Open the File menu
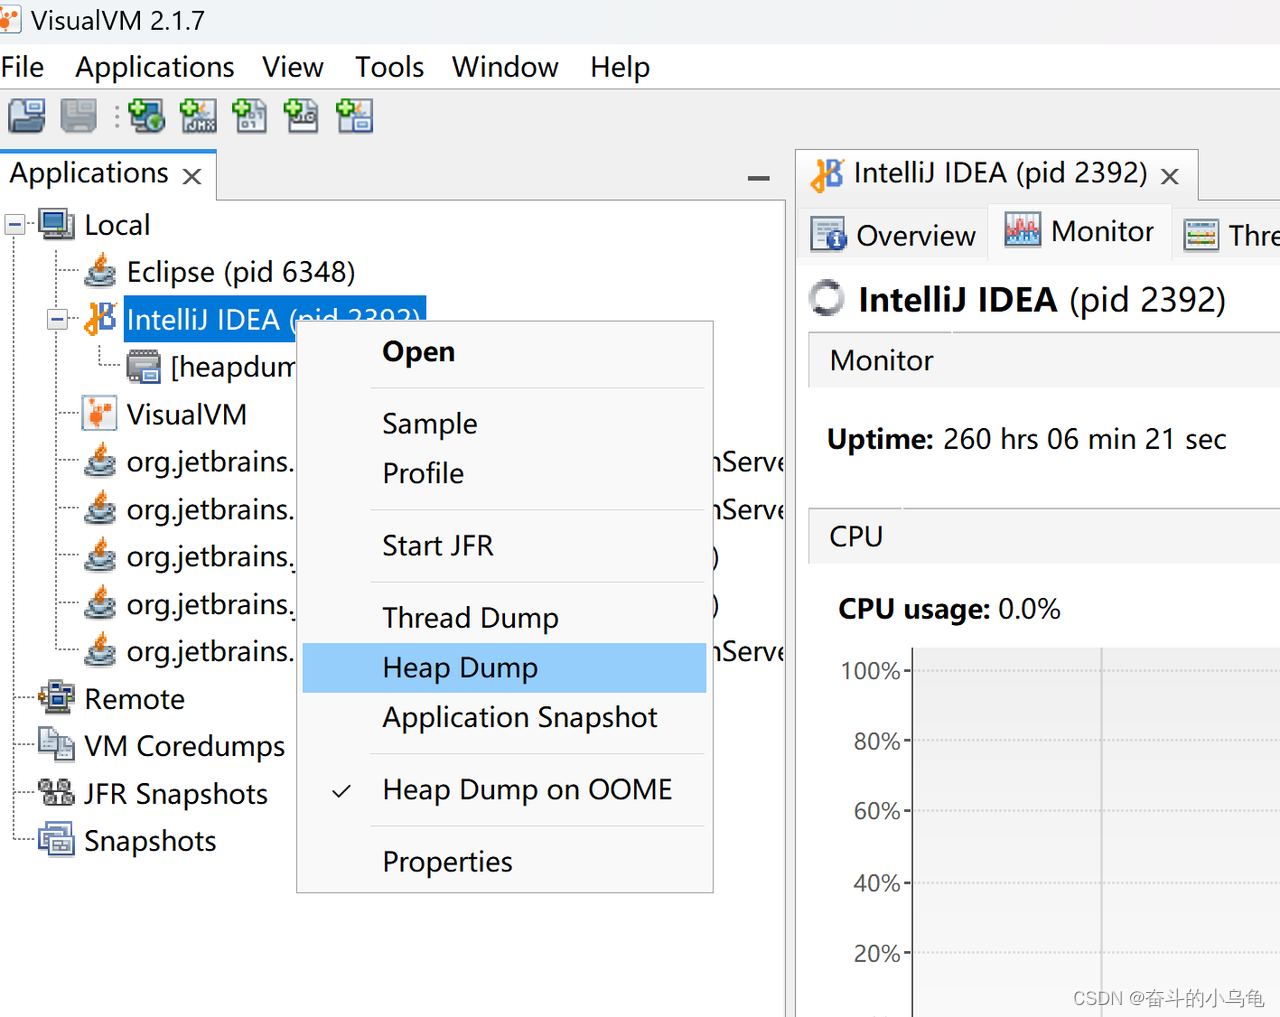 click(23, 67)
